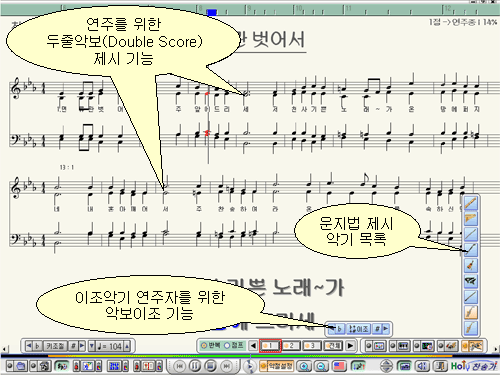Click the green screen display icon
500x375 pixels.
[x=405, y=366]
